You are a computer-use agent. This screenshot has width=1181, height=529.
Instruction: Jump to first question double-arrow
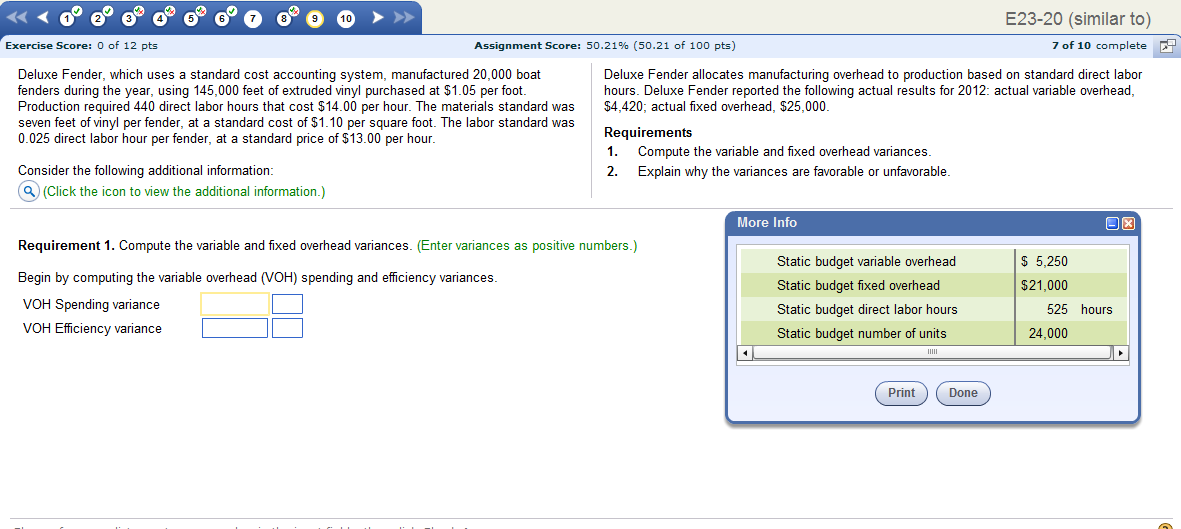(18, 17)
